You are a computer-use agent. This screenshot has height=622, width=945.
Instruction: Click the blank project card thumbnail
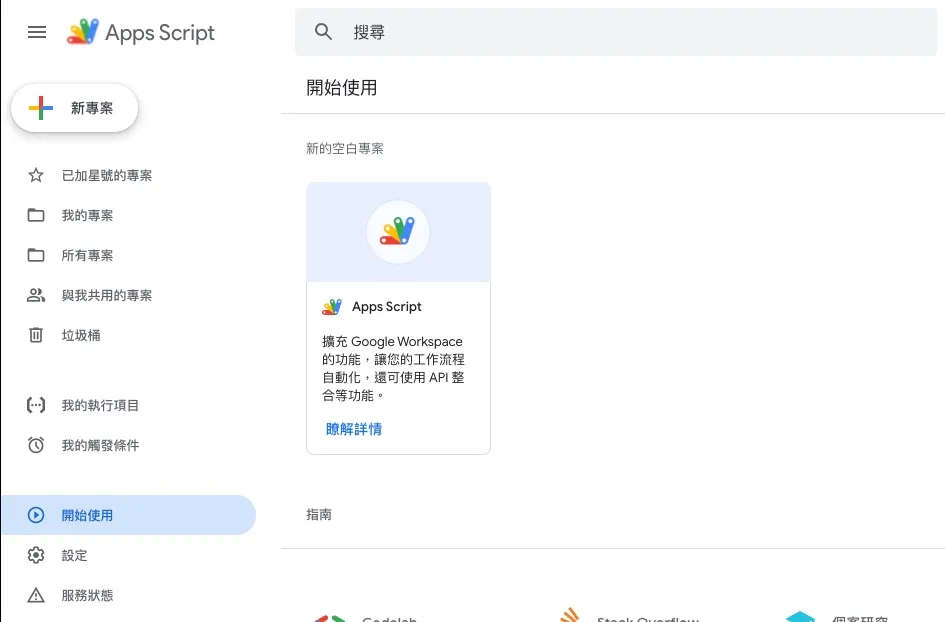click(x=398, y=232)
